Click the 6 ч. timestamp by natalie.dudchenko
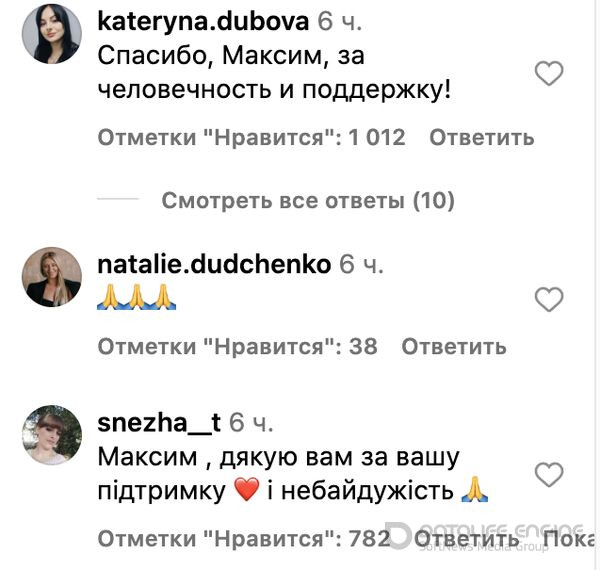Screen dimensions: 600x570 click(361, 264)
